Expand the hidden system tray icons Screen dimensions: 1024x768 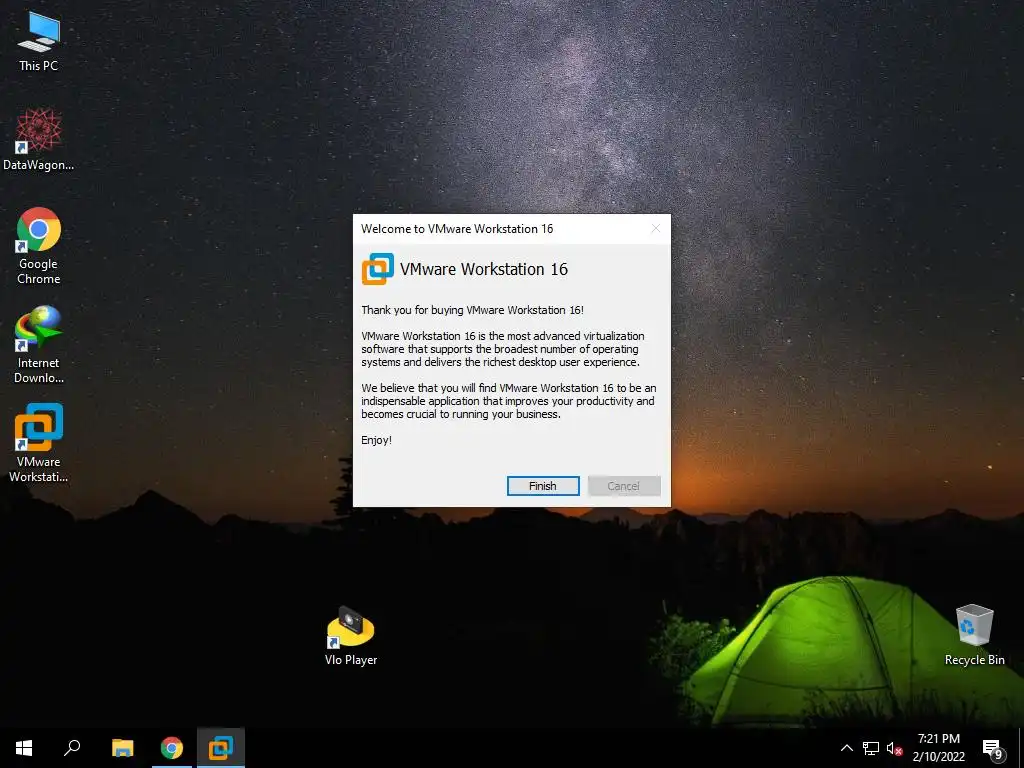pos(846,748)
